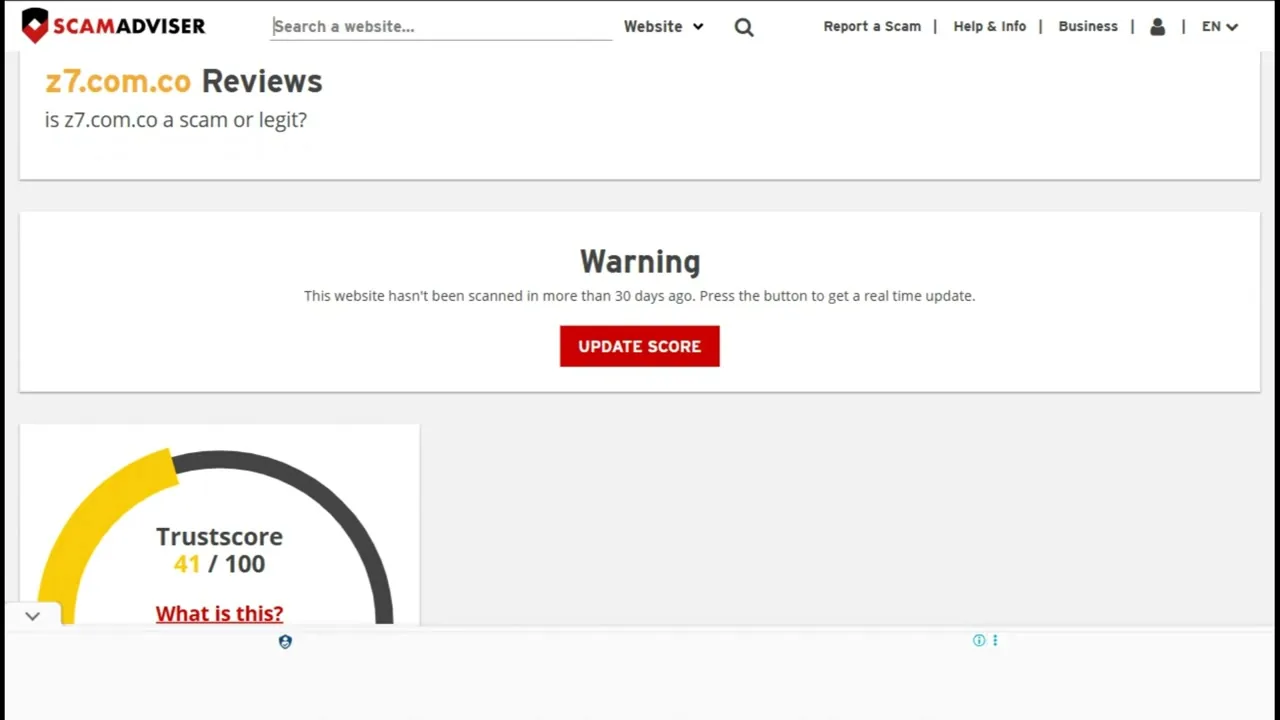Click the Trustscore gauge arc
Image resolution: width=1280 pixels, height=720 pixels.
click(x=218, y=535)
